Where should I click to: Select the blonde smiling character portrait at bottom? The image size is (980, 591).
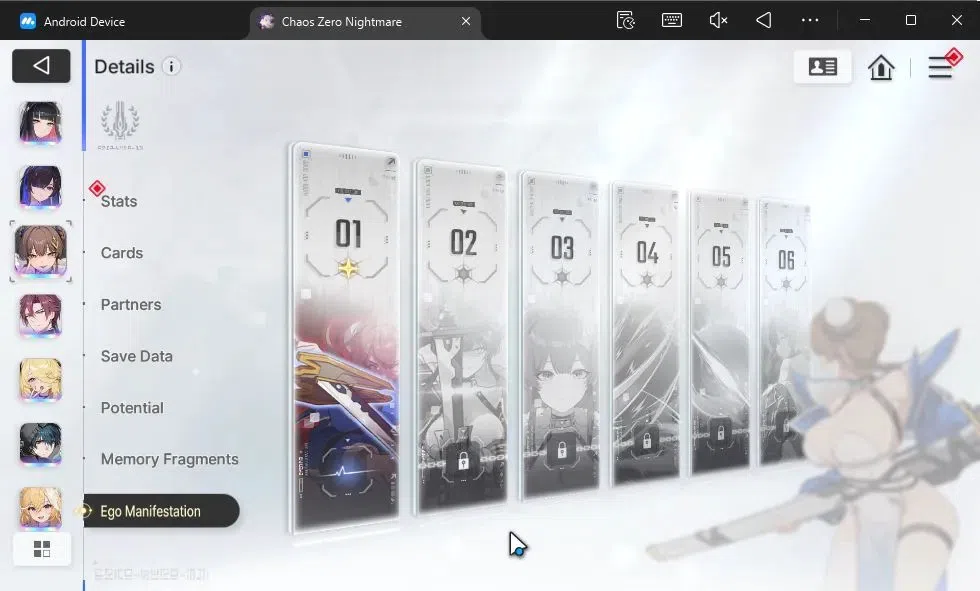[x=41, y=509]
